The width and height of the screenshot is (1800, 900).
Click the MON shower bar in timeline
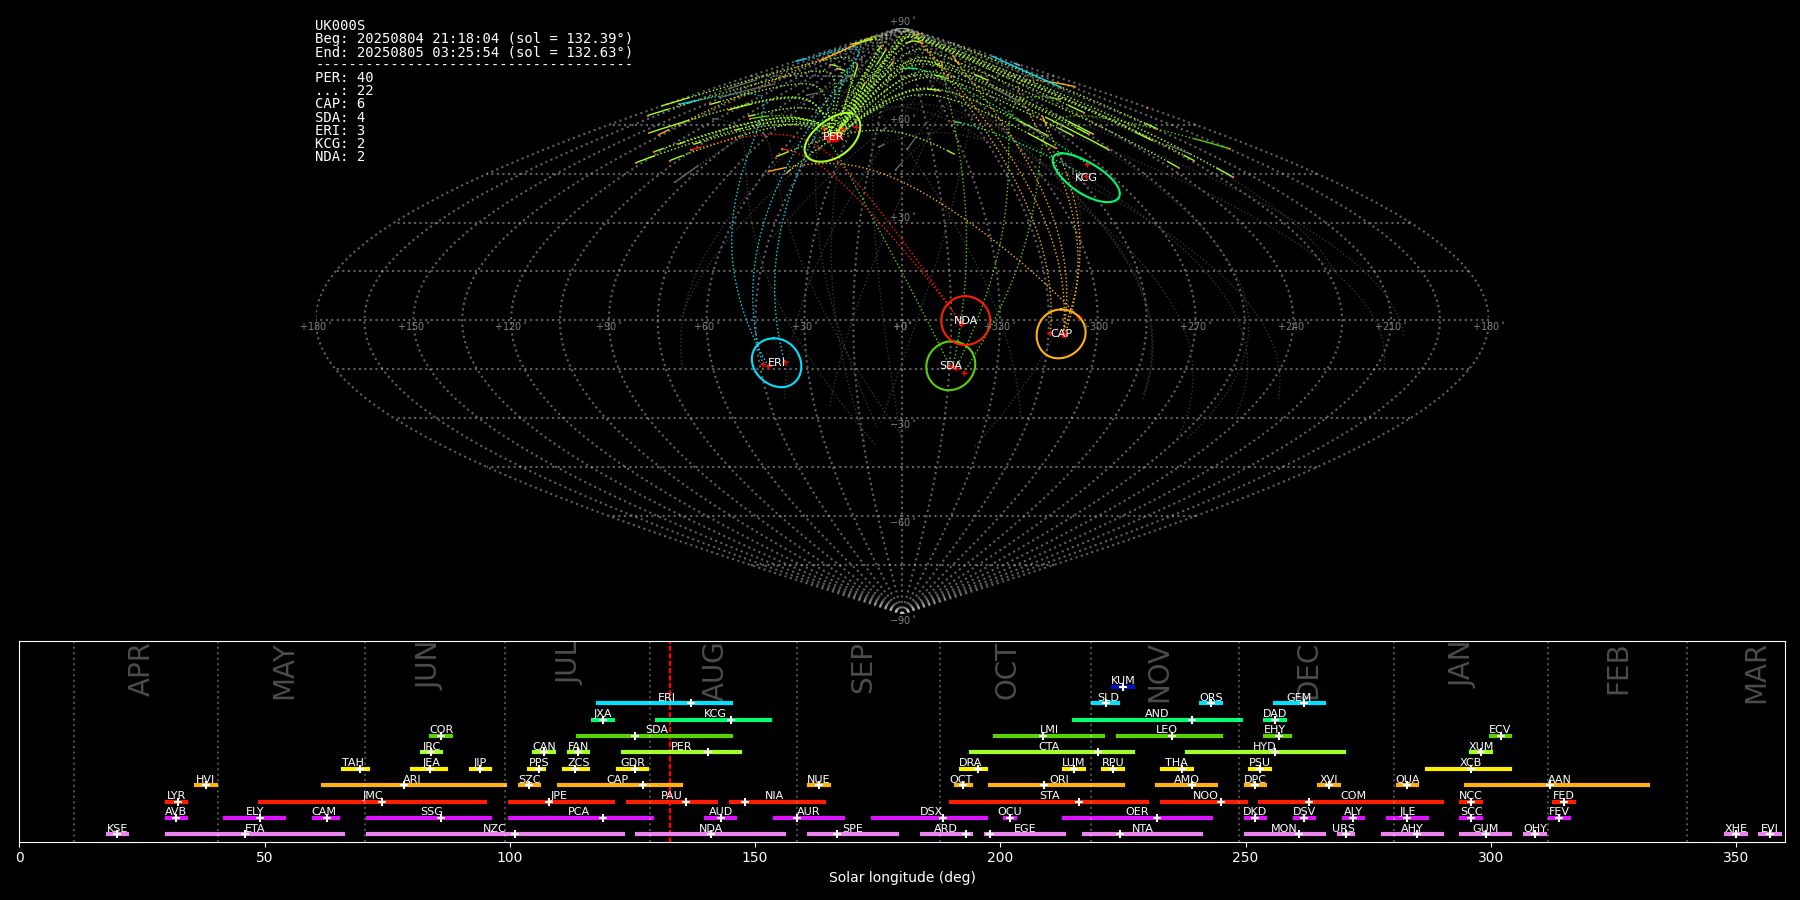pyautogui.click(x=1285, y=834)
